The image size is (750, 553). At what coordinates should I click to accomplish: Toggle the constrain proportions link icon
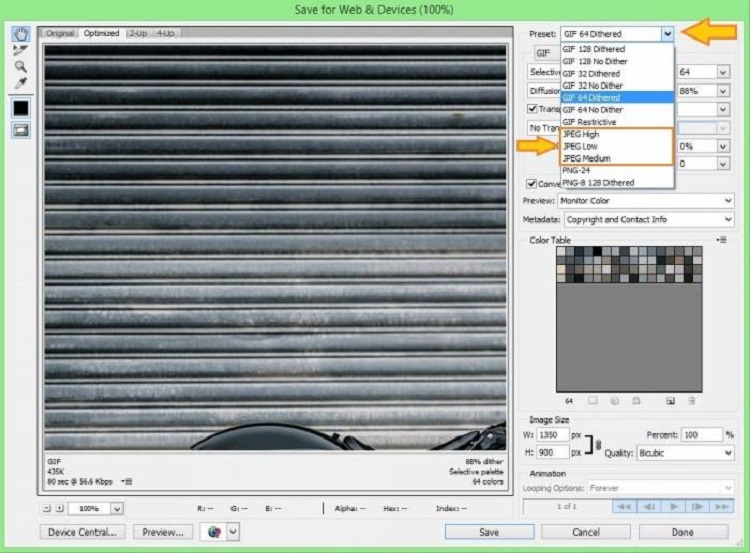tap(597, 444)
